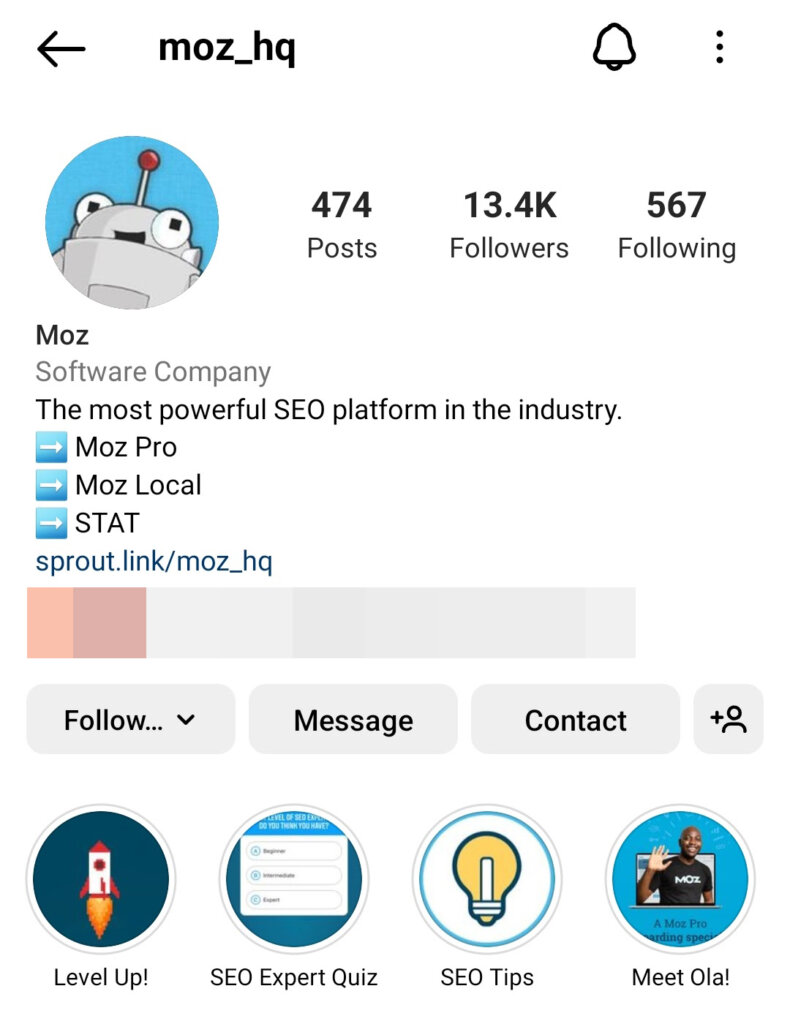Open the Level Up! story highlight
Image resolution: width=790 pixels, height=1024 pixels.
click(101, 878)
